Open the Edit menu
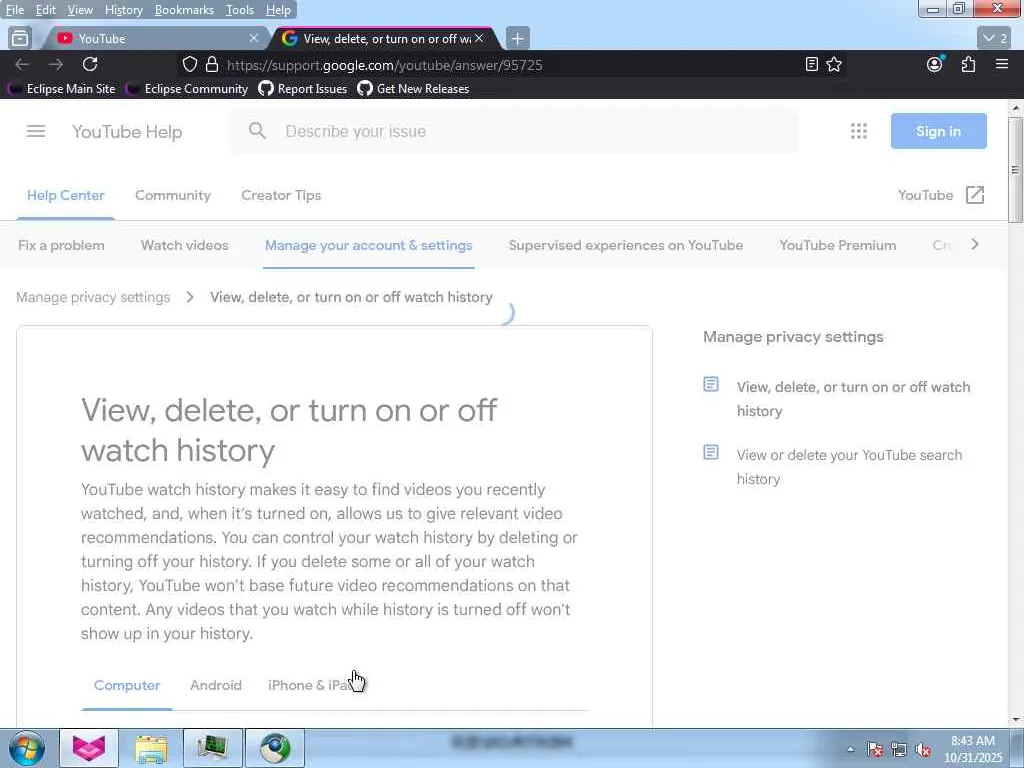 45,10
